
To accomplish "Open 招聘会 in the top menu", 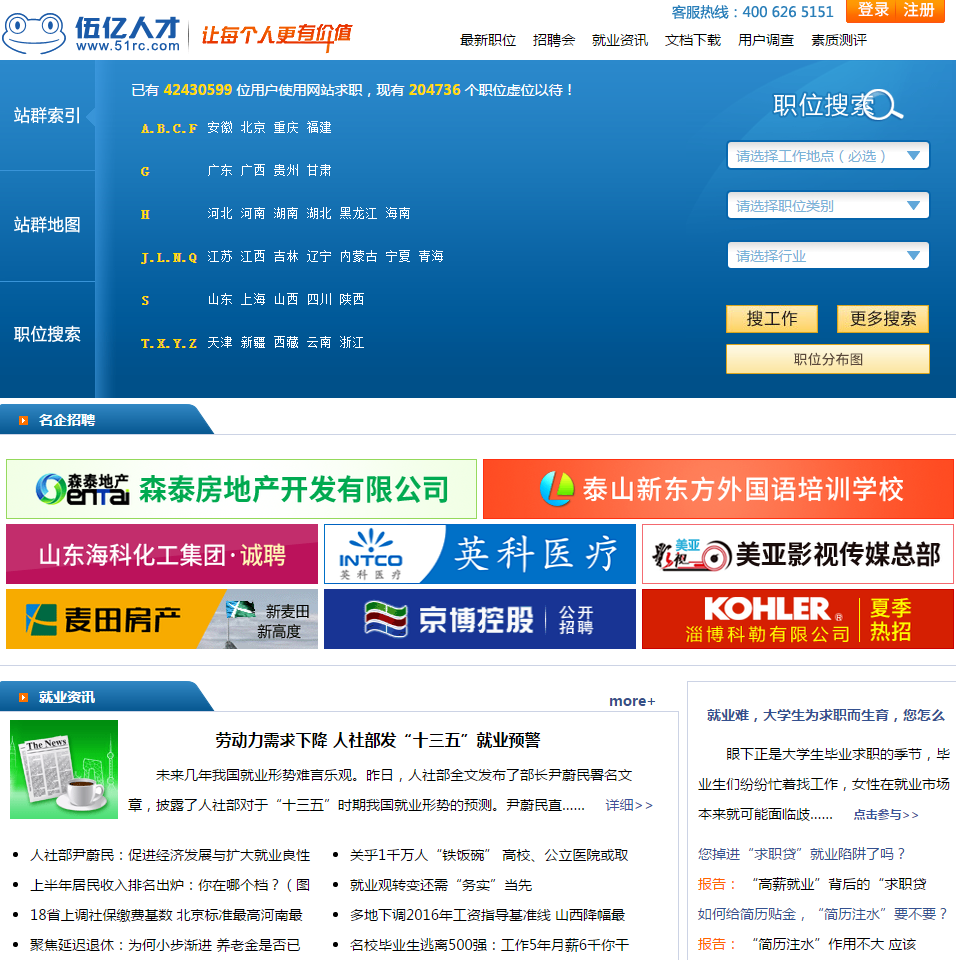I will 554,40.
